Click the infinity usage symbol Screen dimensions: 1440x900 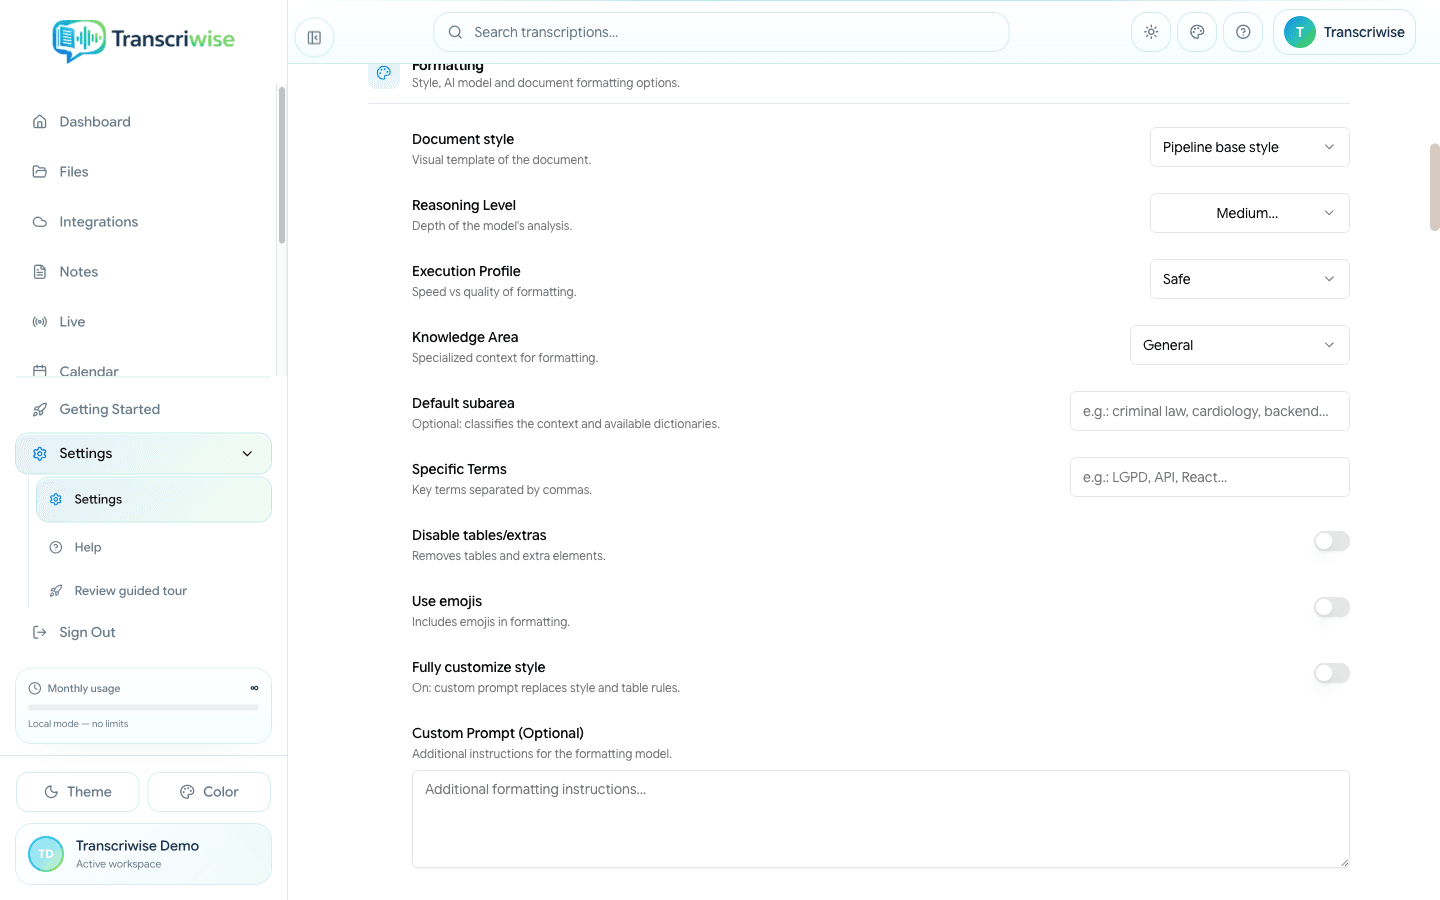[254, 688]
